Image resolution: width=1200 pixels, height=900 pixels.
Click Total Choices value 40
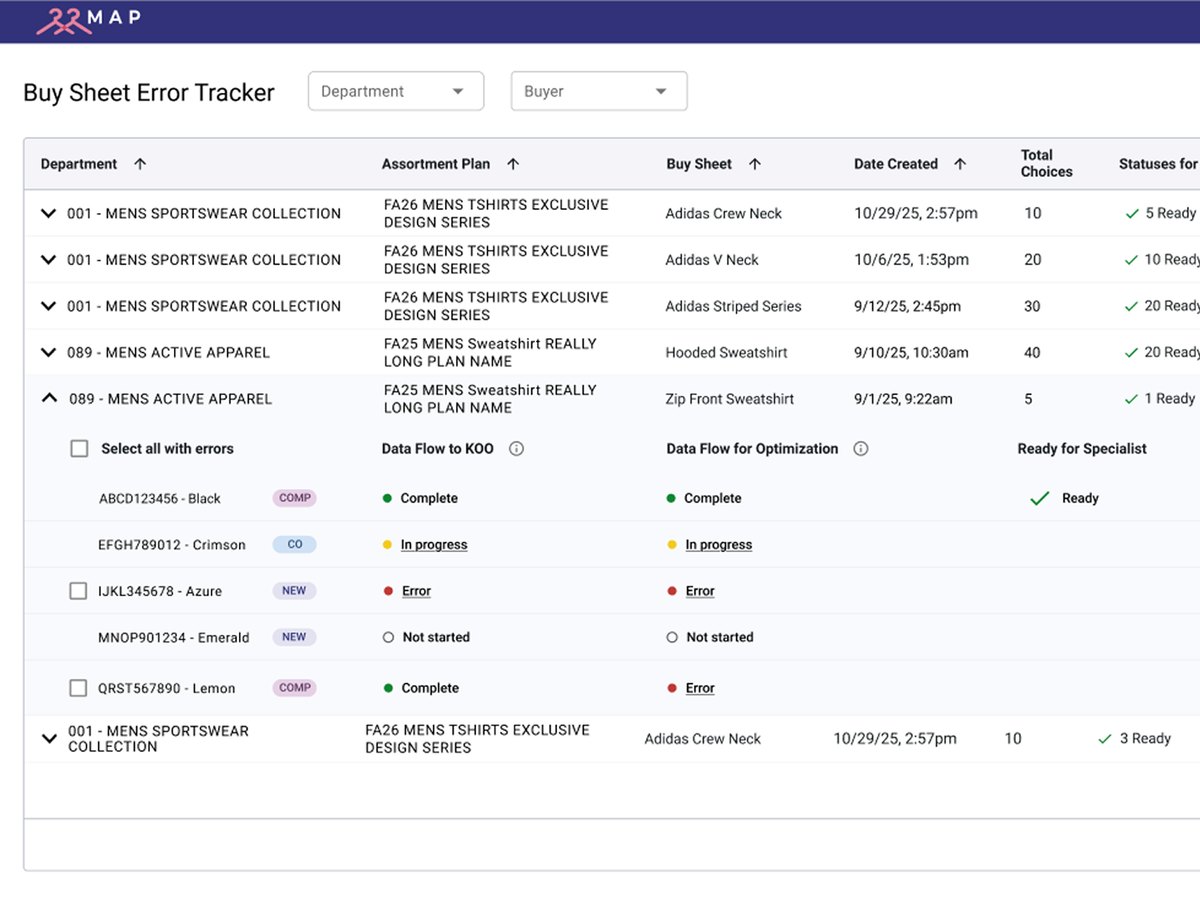coord(1032,352)
